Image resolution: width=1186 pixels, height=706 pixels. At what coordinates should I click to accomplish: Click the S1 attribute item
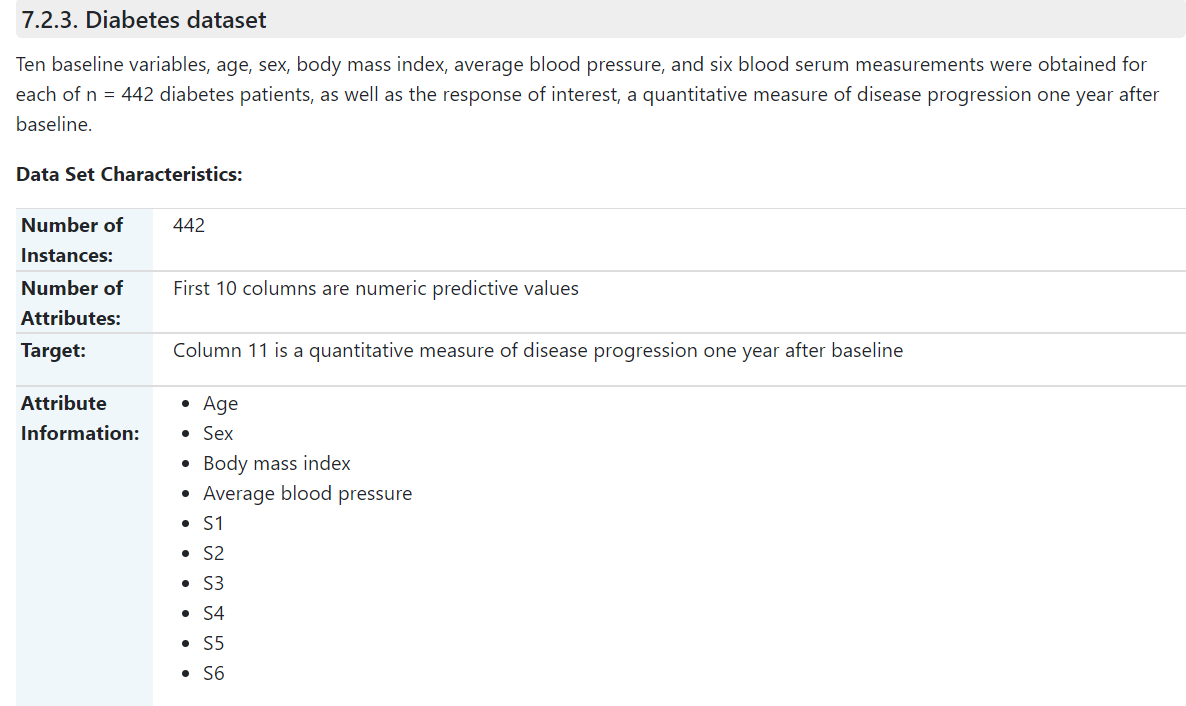pyautogui.click(x=213, y=524)
